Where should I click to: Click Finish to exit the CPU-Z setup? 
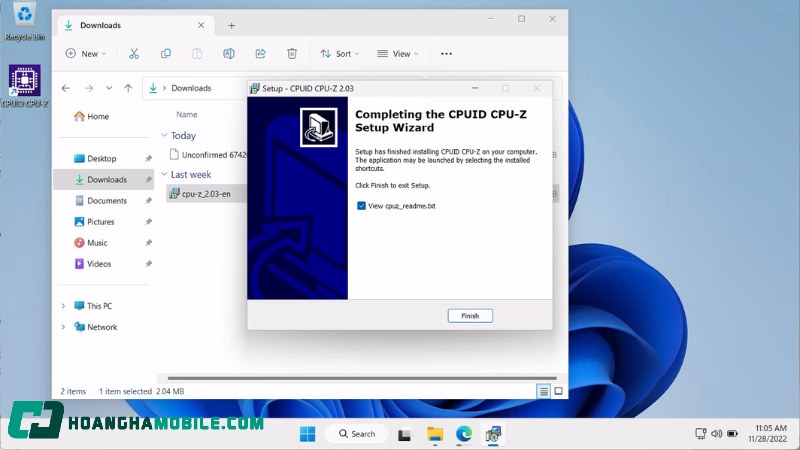tap(470, 315)
